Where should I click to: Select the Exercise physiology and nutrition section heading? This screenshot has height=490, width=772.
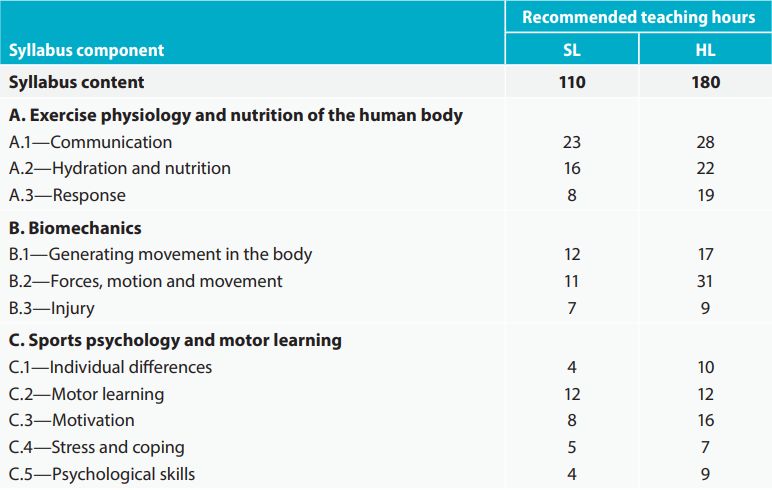click(x=236, y=115)
